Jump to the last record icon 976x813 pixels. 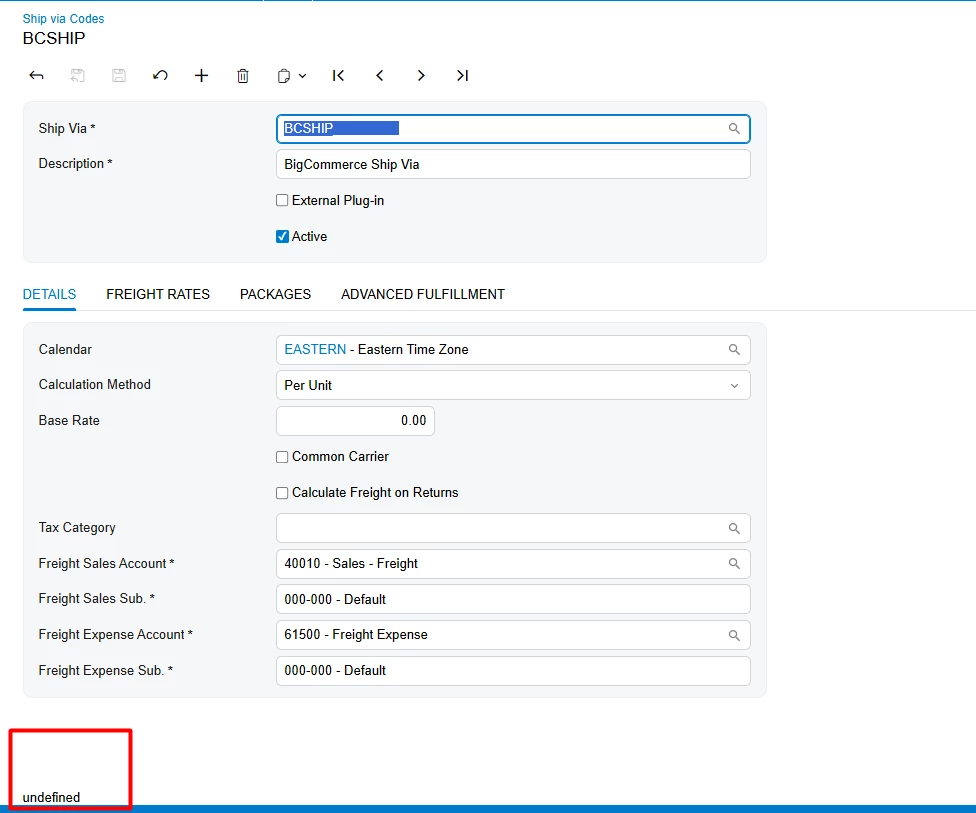click(462, 75)
